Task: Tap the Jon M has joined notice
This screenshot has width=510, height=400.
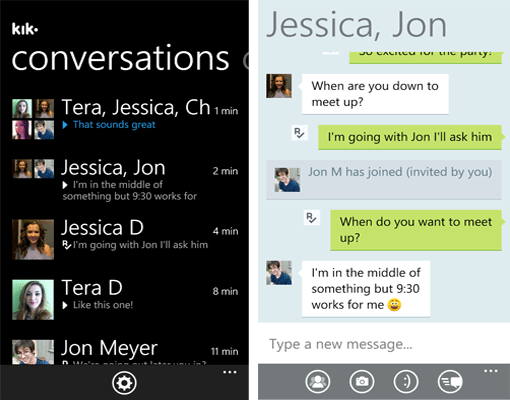Action: (x=384, y=180)
